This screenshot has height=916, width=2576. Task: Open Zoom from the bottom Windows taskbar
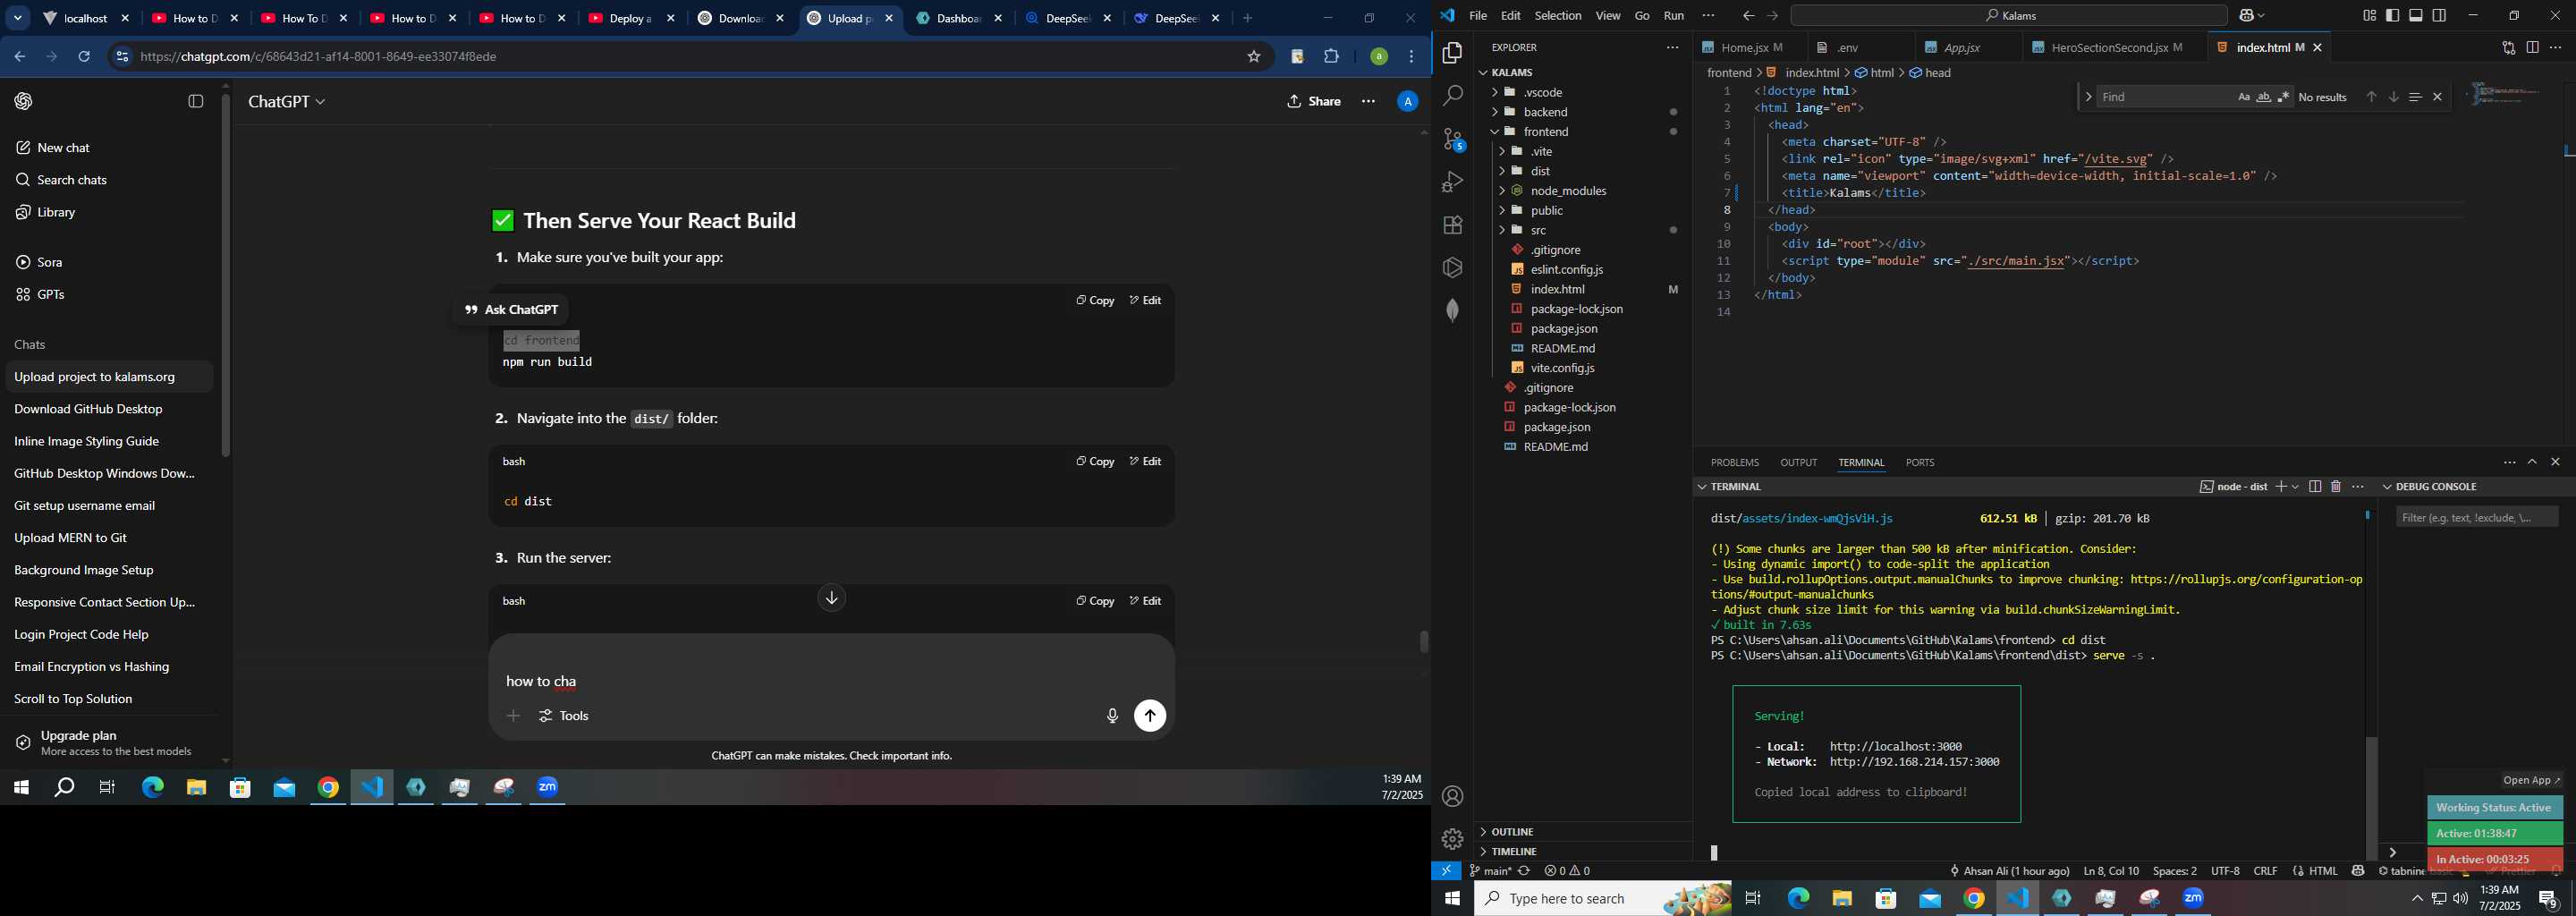pyautogui.click(x=2193, y=899)
